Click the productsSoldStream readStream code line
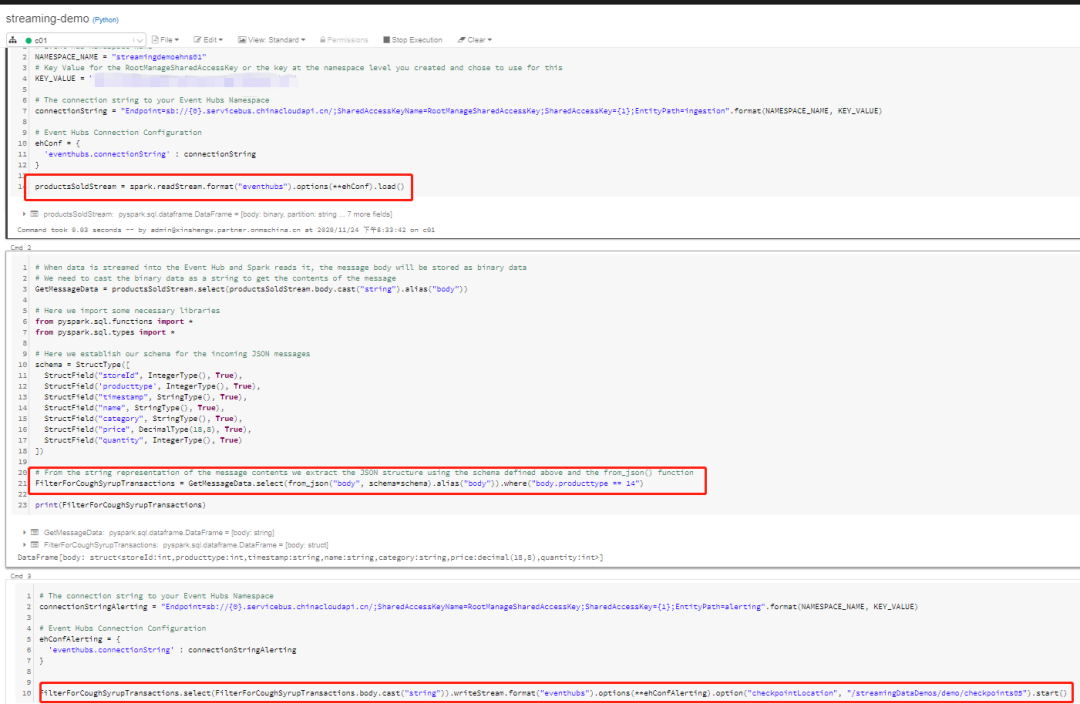This screenshot has height=704, width=1080. [220, 187]
